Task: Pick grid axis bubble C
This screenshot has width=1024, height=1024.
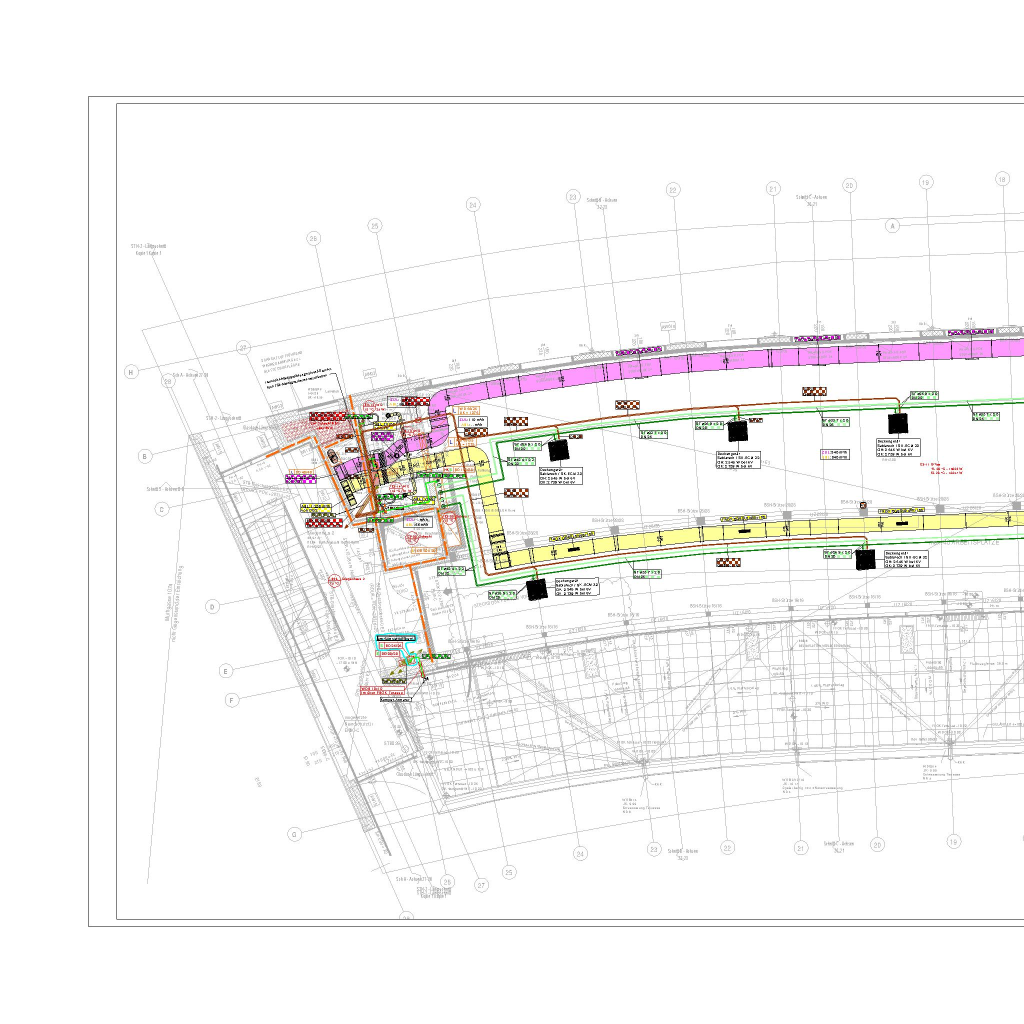Action: click(x=161, y=509)
